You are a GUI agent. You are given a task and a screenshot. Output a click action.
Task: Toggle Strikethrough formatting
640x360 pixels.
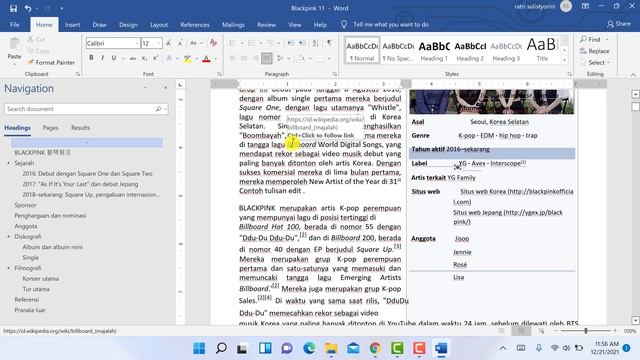tap(133, 58)
